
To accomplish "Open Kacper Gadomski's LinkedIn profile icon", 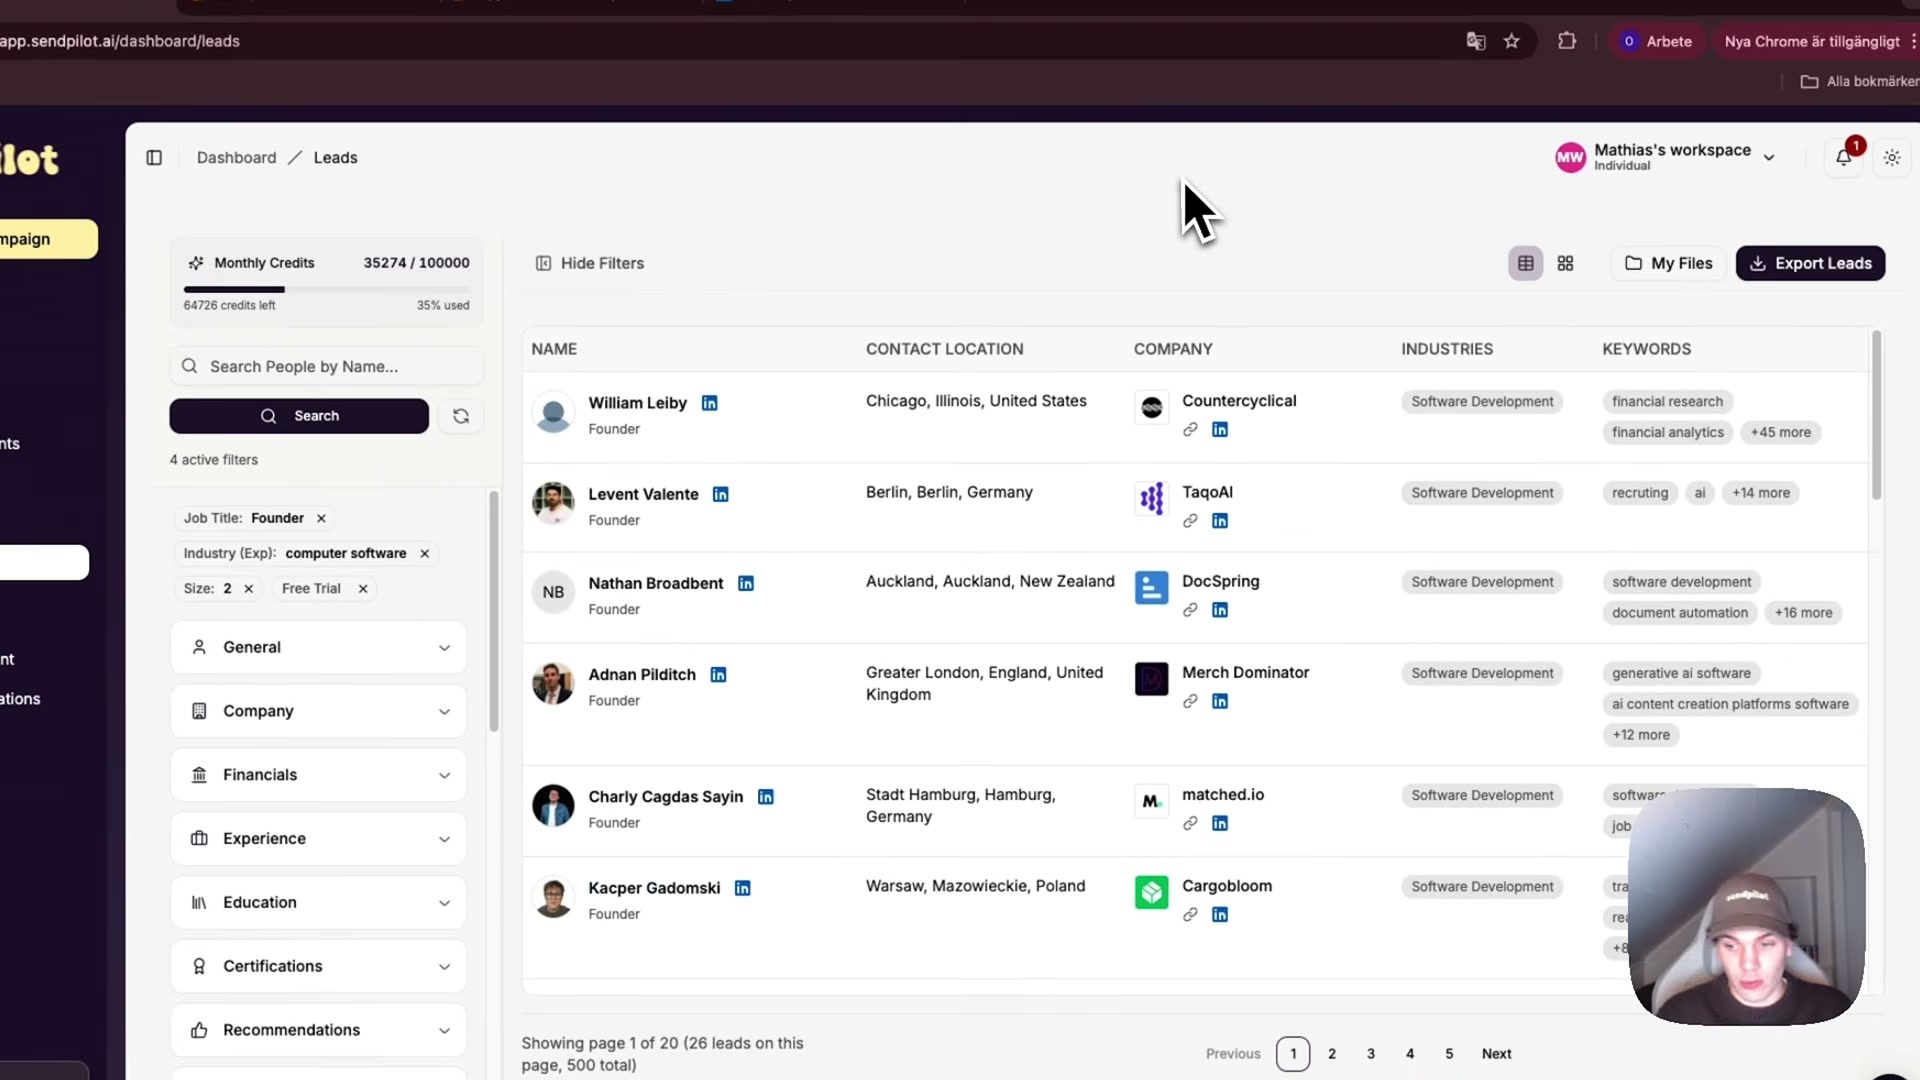I will pyautogui.click(x=743, y=888).
